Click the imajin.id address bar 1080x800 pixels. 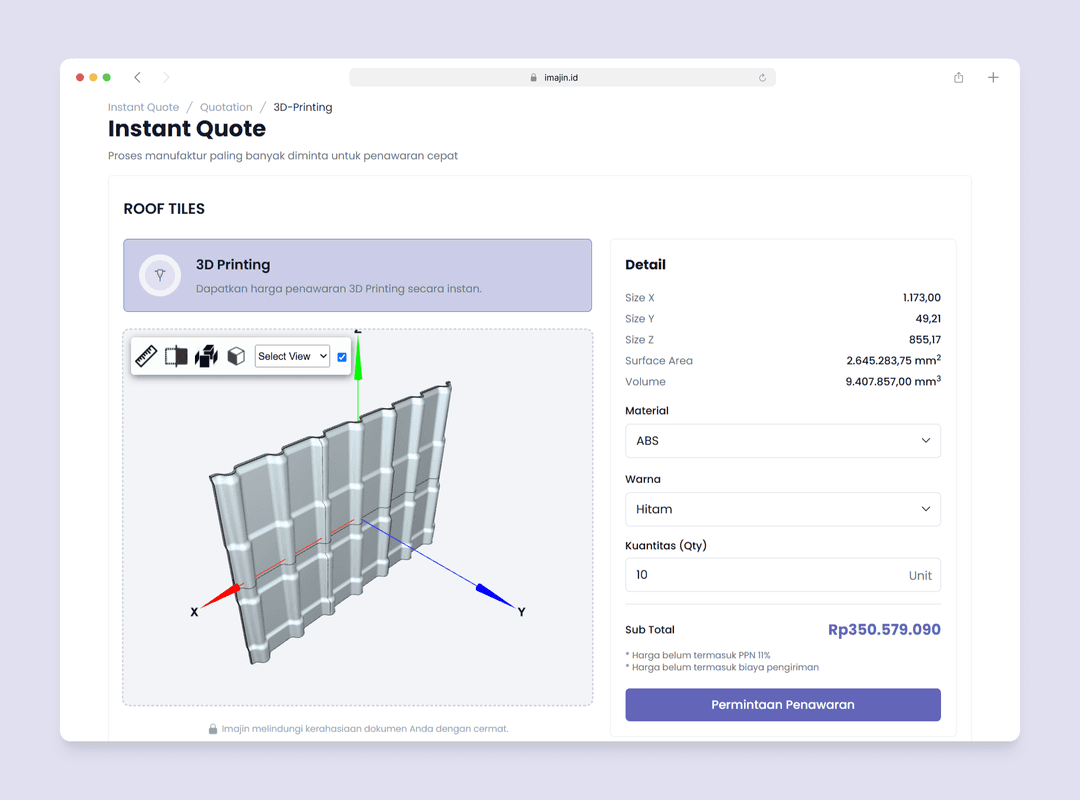[560, 78]
